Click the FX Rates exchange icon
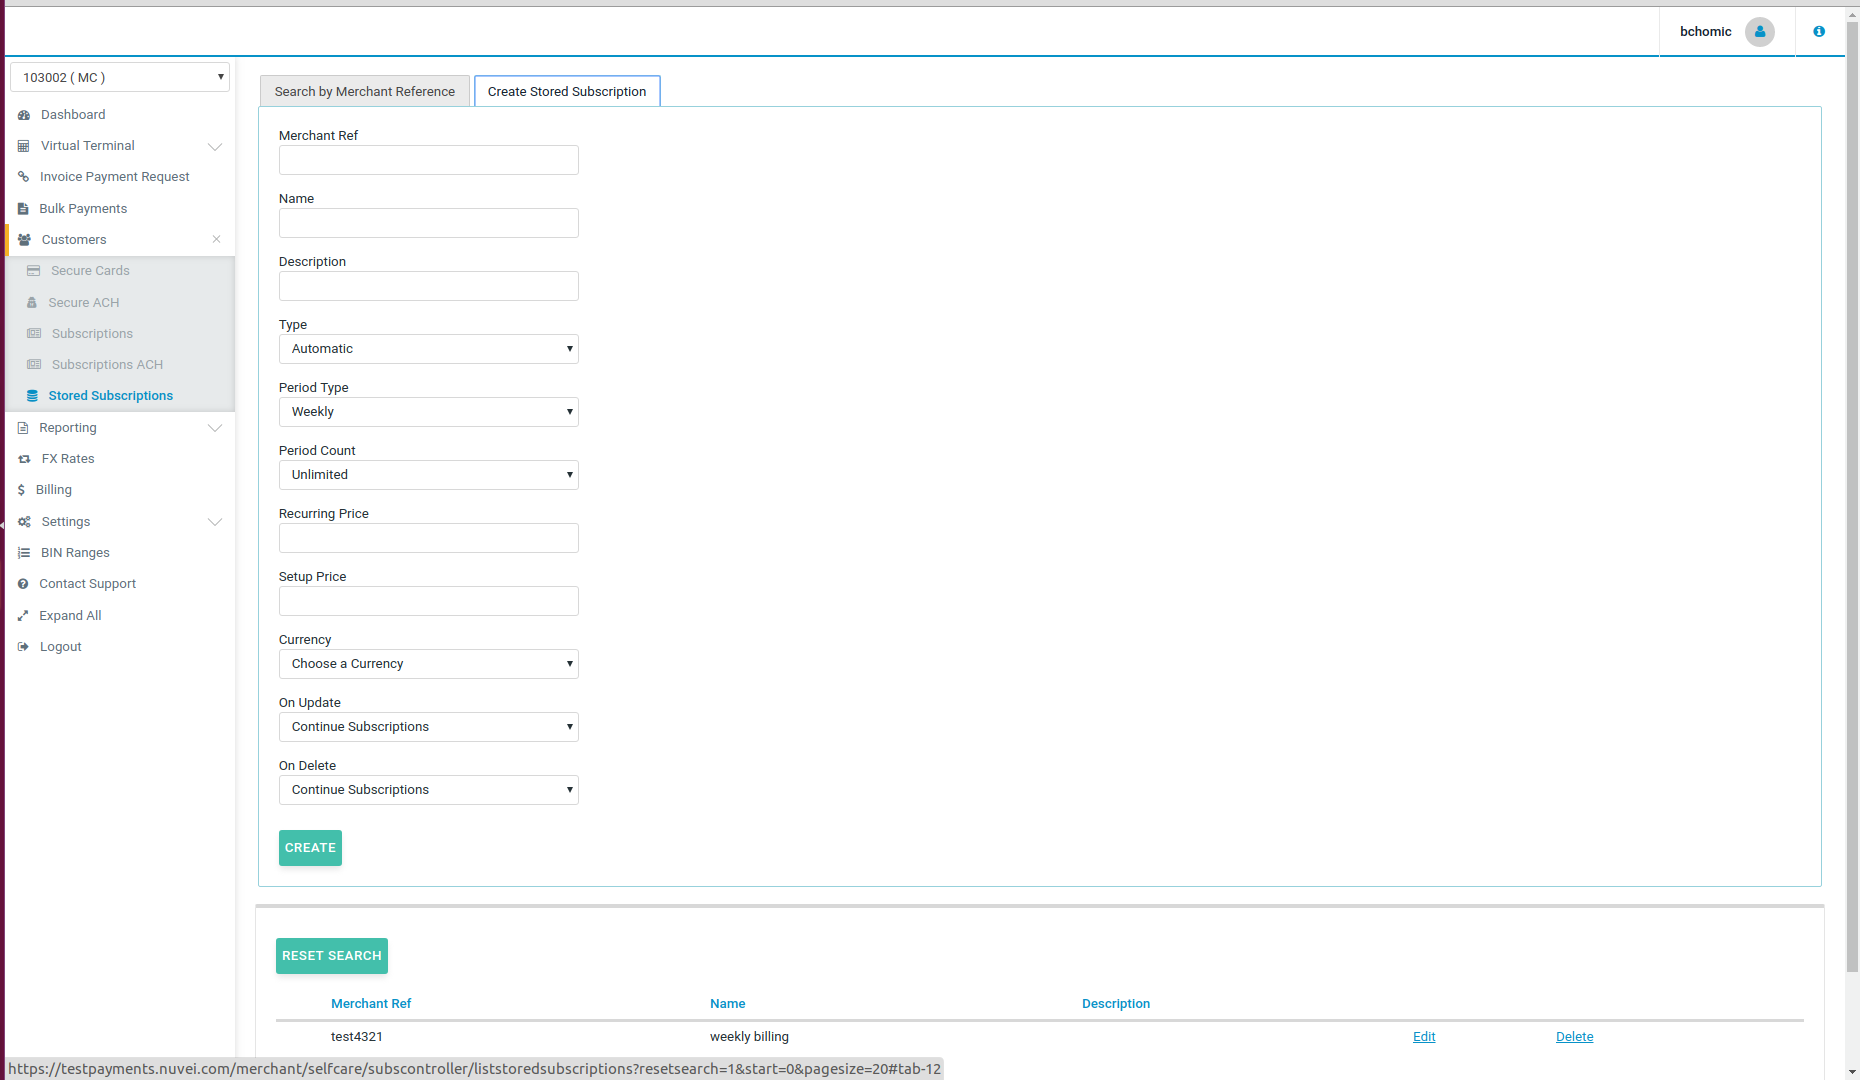 [24, 459]
